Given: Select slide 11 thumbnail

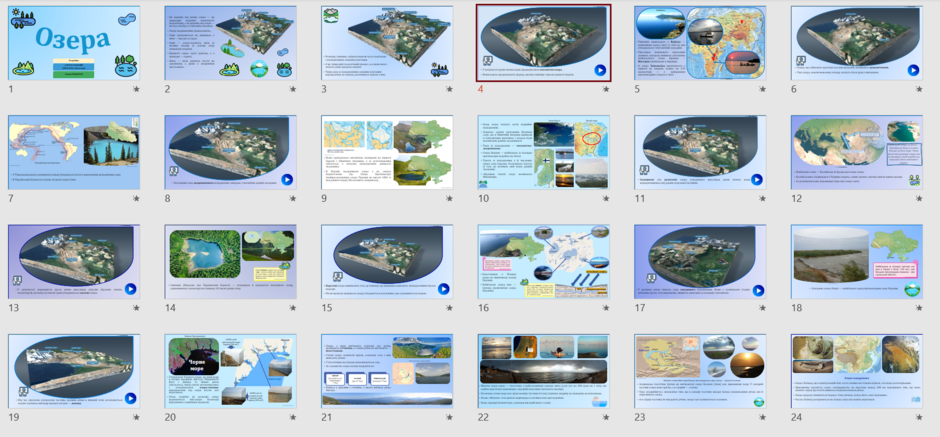Looking at the screenshot, I should pos(700,152).
